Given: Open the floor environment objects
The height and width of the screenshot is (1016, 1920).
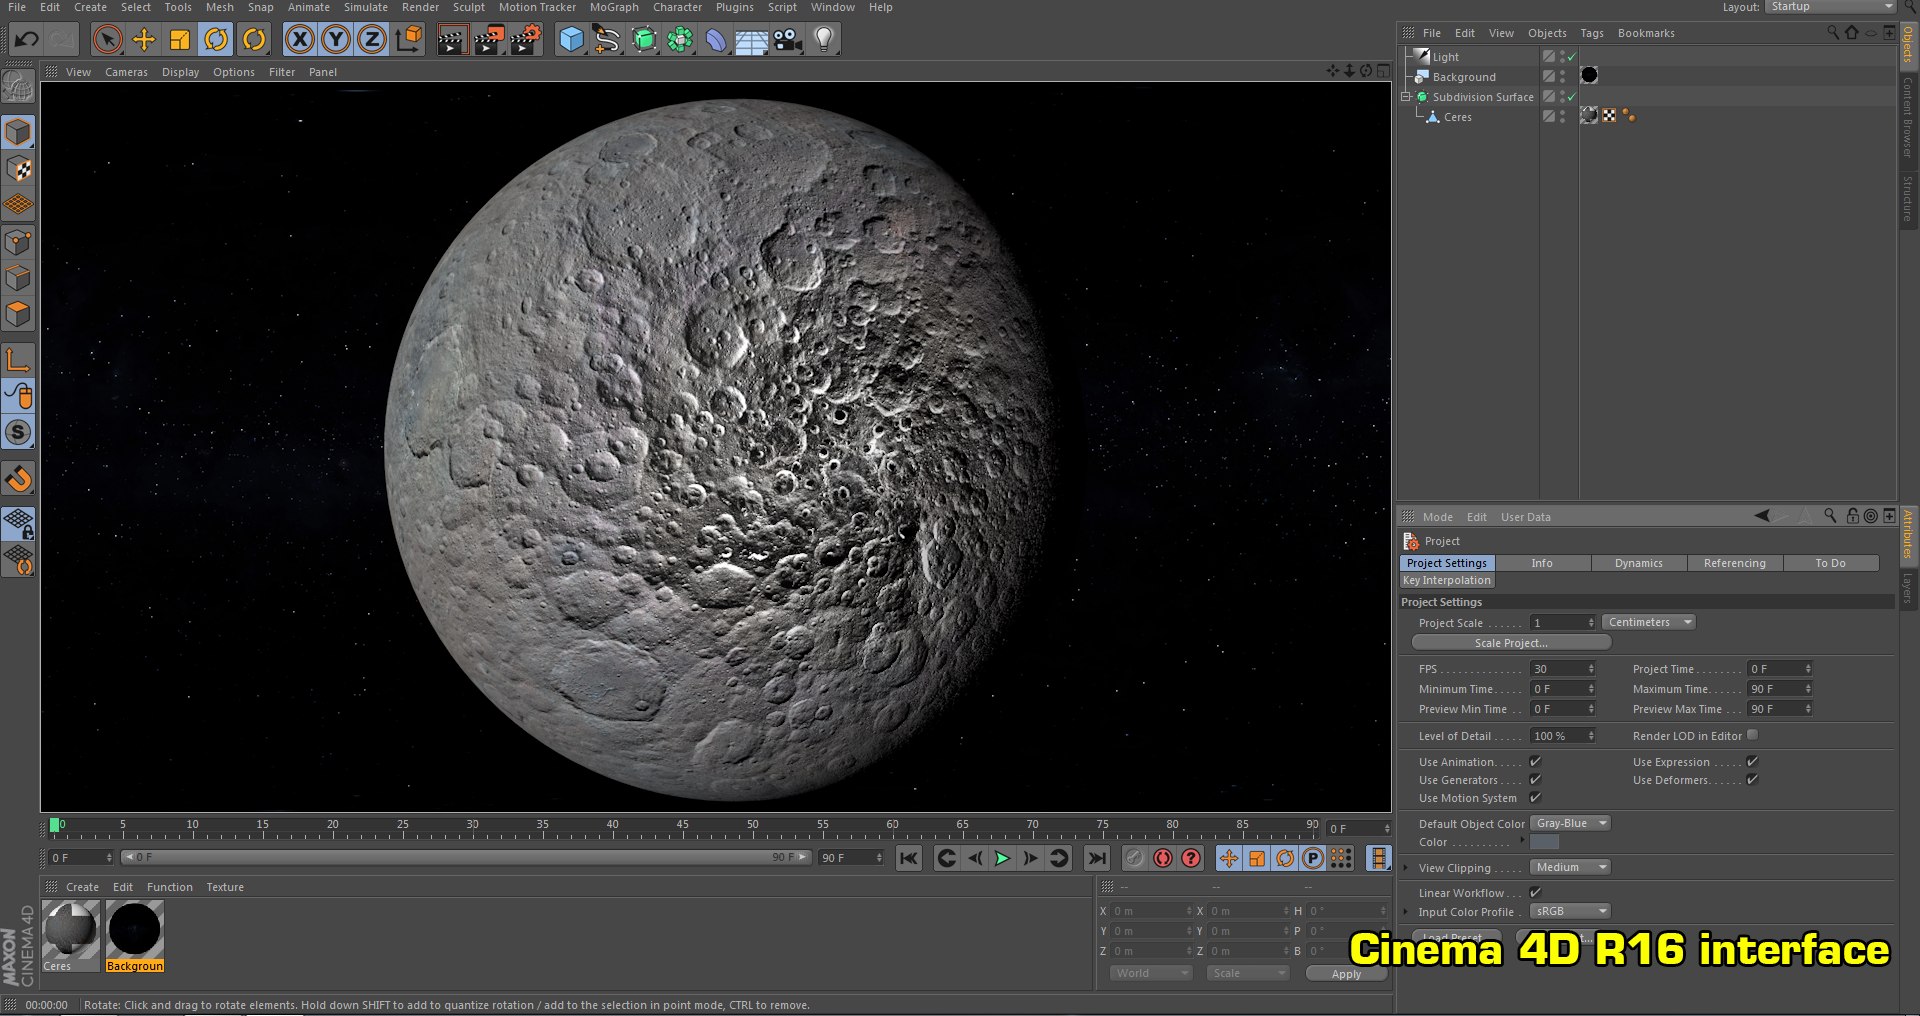Looking at the screenshot, I should pos(751,40).
